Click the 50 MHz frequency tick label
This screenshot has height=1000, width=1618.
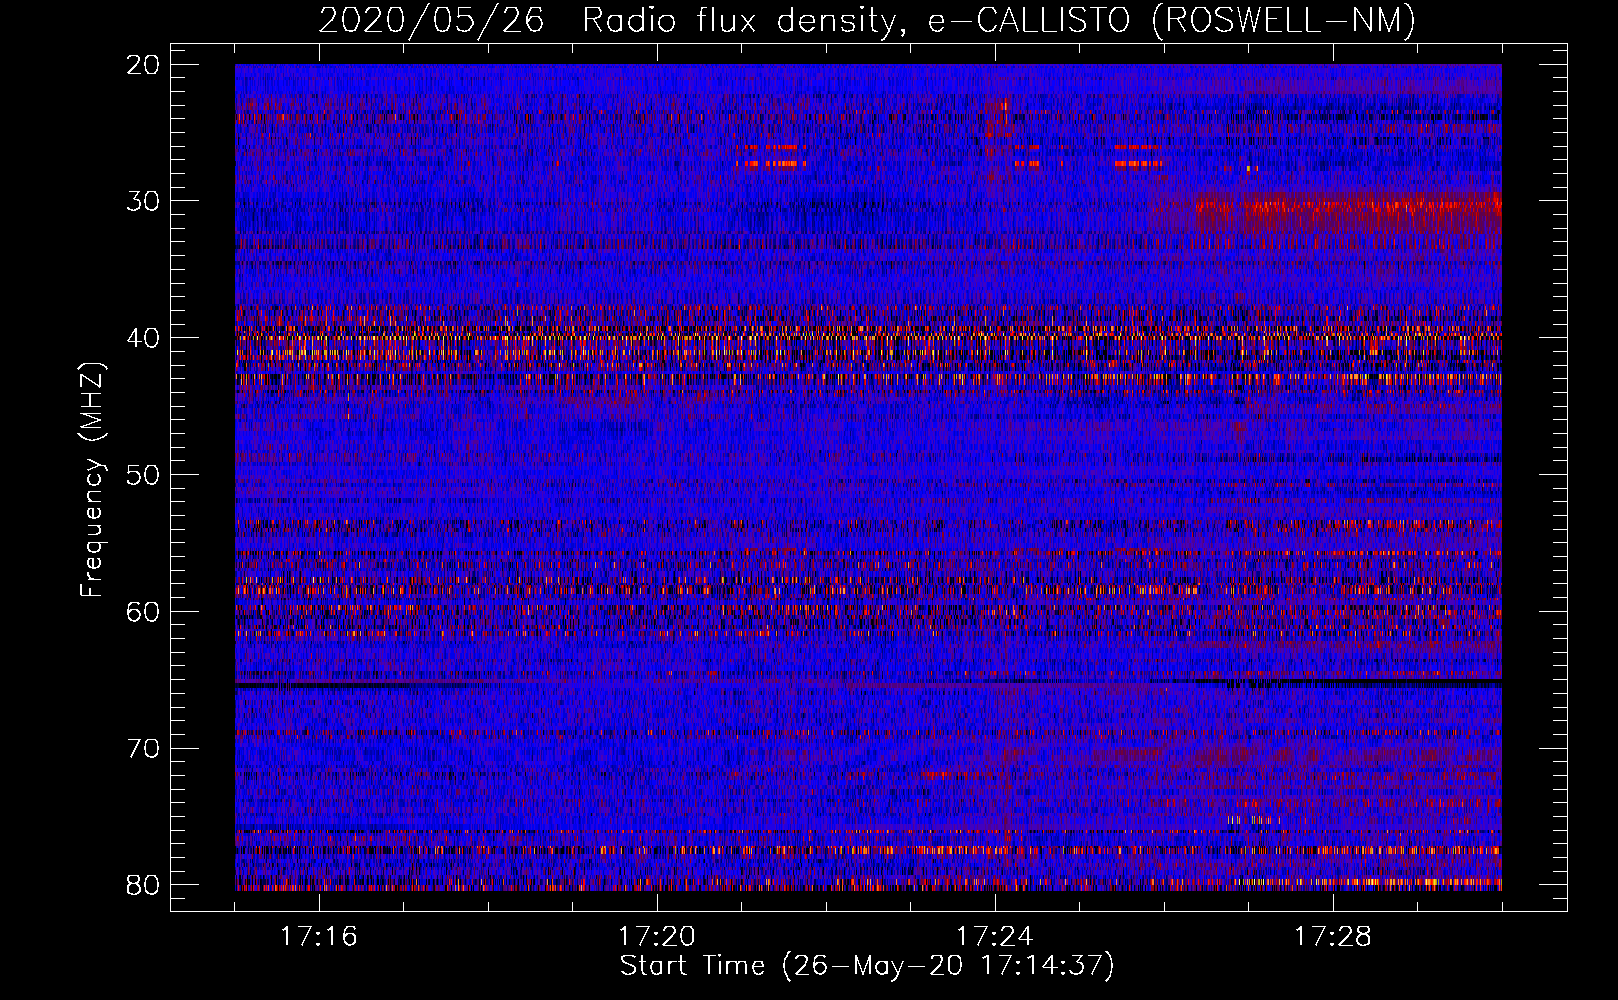coord(144,474)
